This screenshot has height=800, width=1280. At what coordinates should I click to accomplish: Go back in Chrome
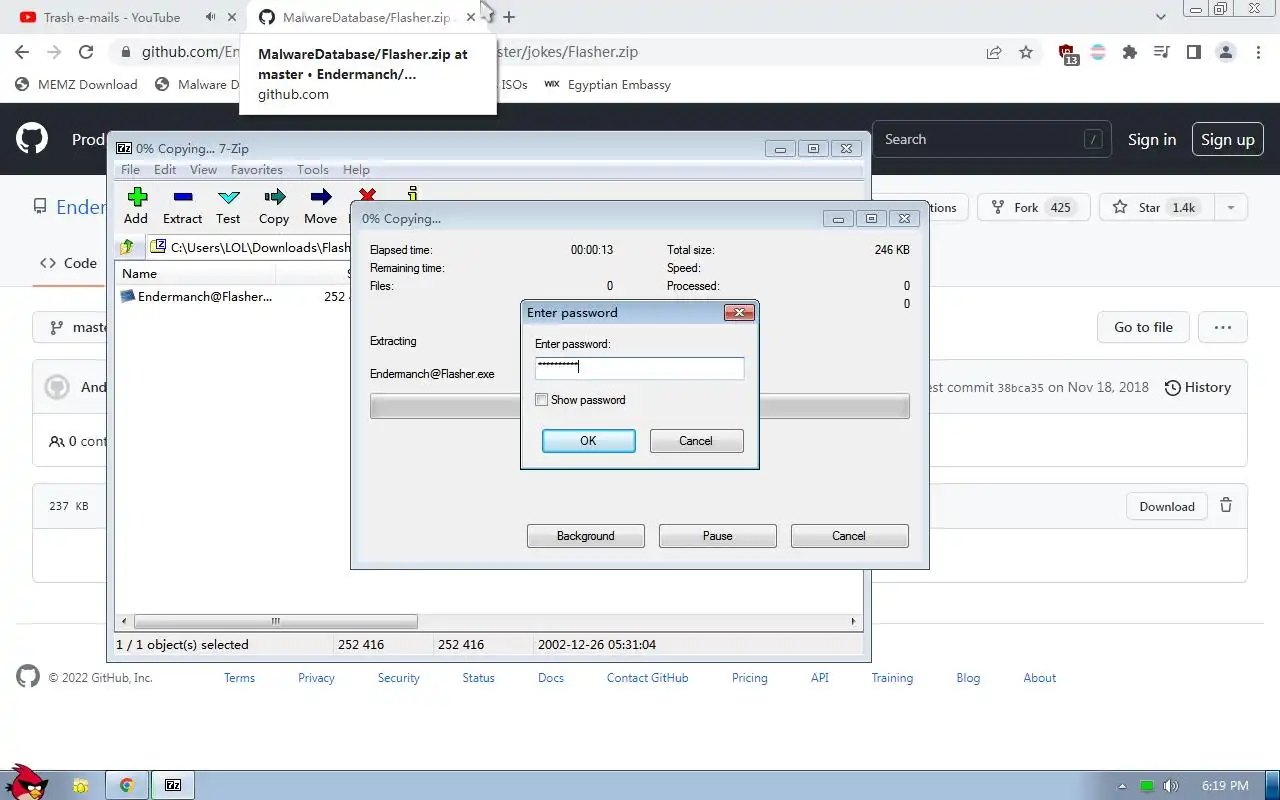pyautogui.click(x=22, y=52)
